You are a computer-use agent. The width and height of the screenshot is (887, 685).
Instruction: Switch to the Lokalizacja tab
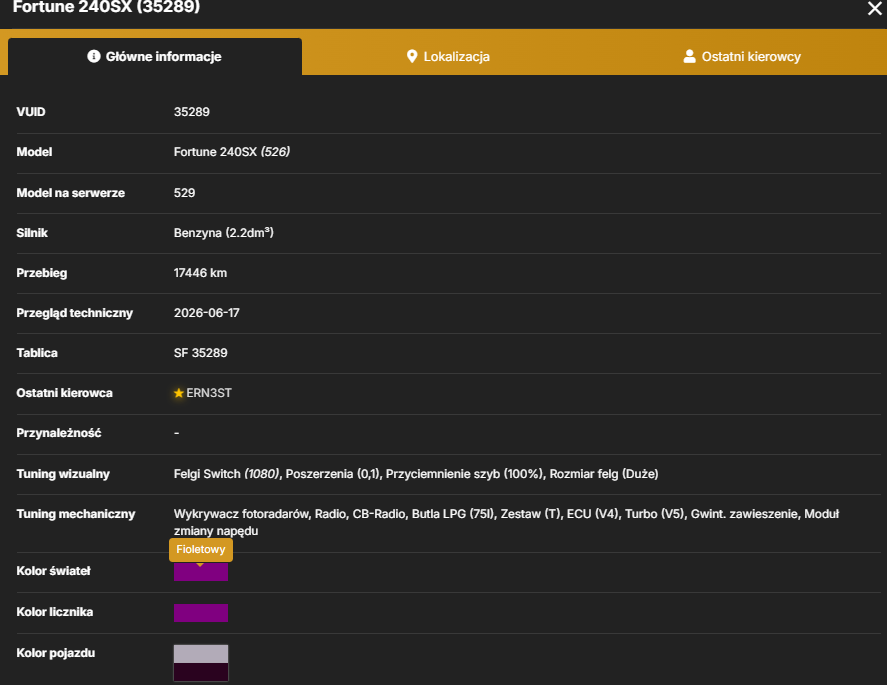point(448,57)
